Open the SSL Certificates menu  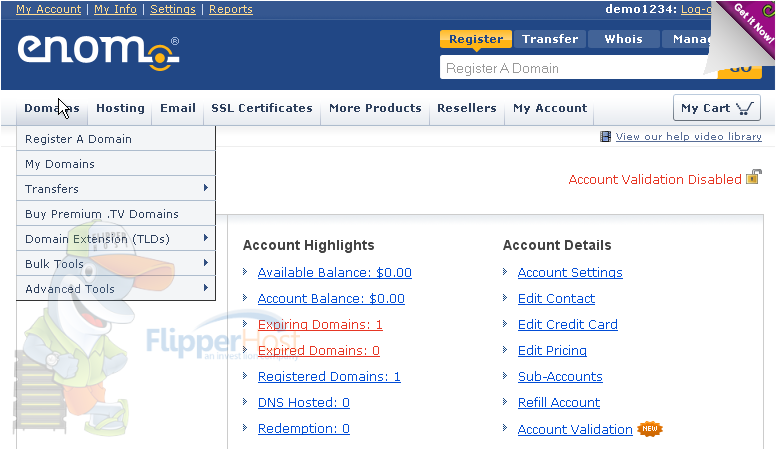pyautogui.click(x=262, y=108)
